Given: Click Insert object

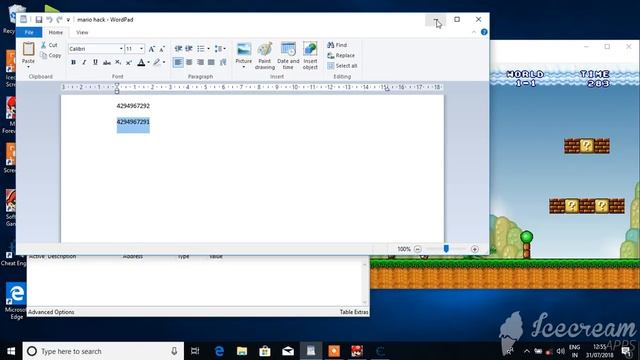Looking at the screenshot, I should 310,56.
